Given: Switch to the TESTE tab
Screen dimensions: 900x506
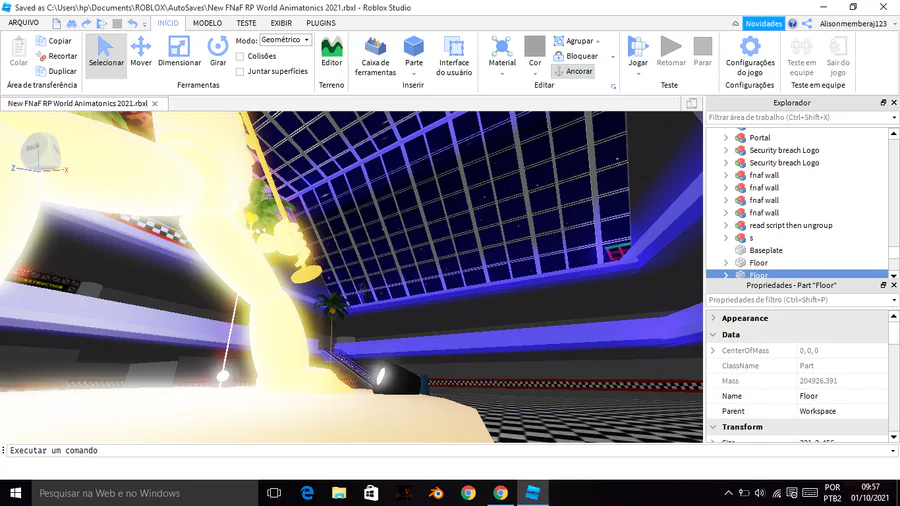Looking at the screenshot, I should (246, 23).
